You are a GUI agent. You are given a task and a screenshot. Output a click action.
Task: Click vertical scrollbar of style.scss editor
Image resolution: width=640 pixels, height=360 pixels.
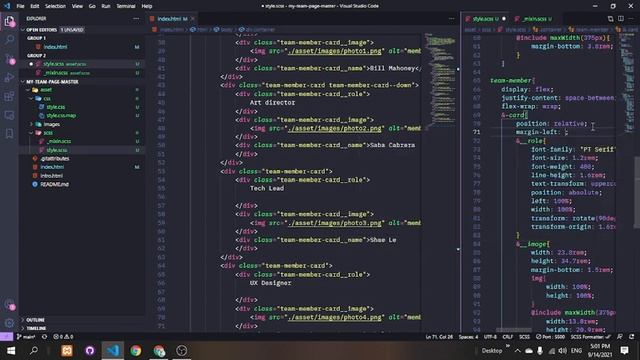[637, 192]
